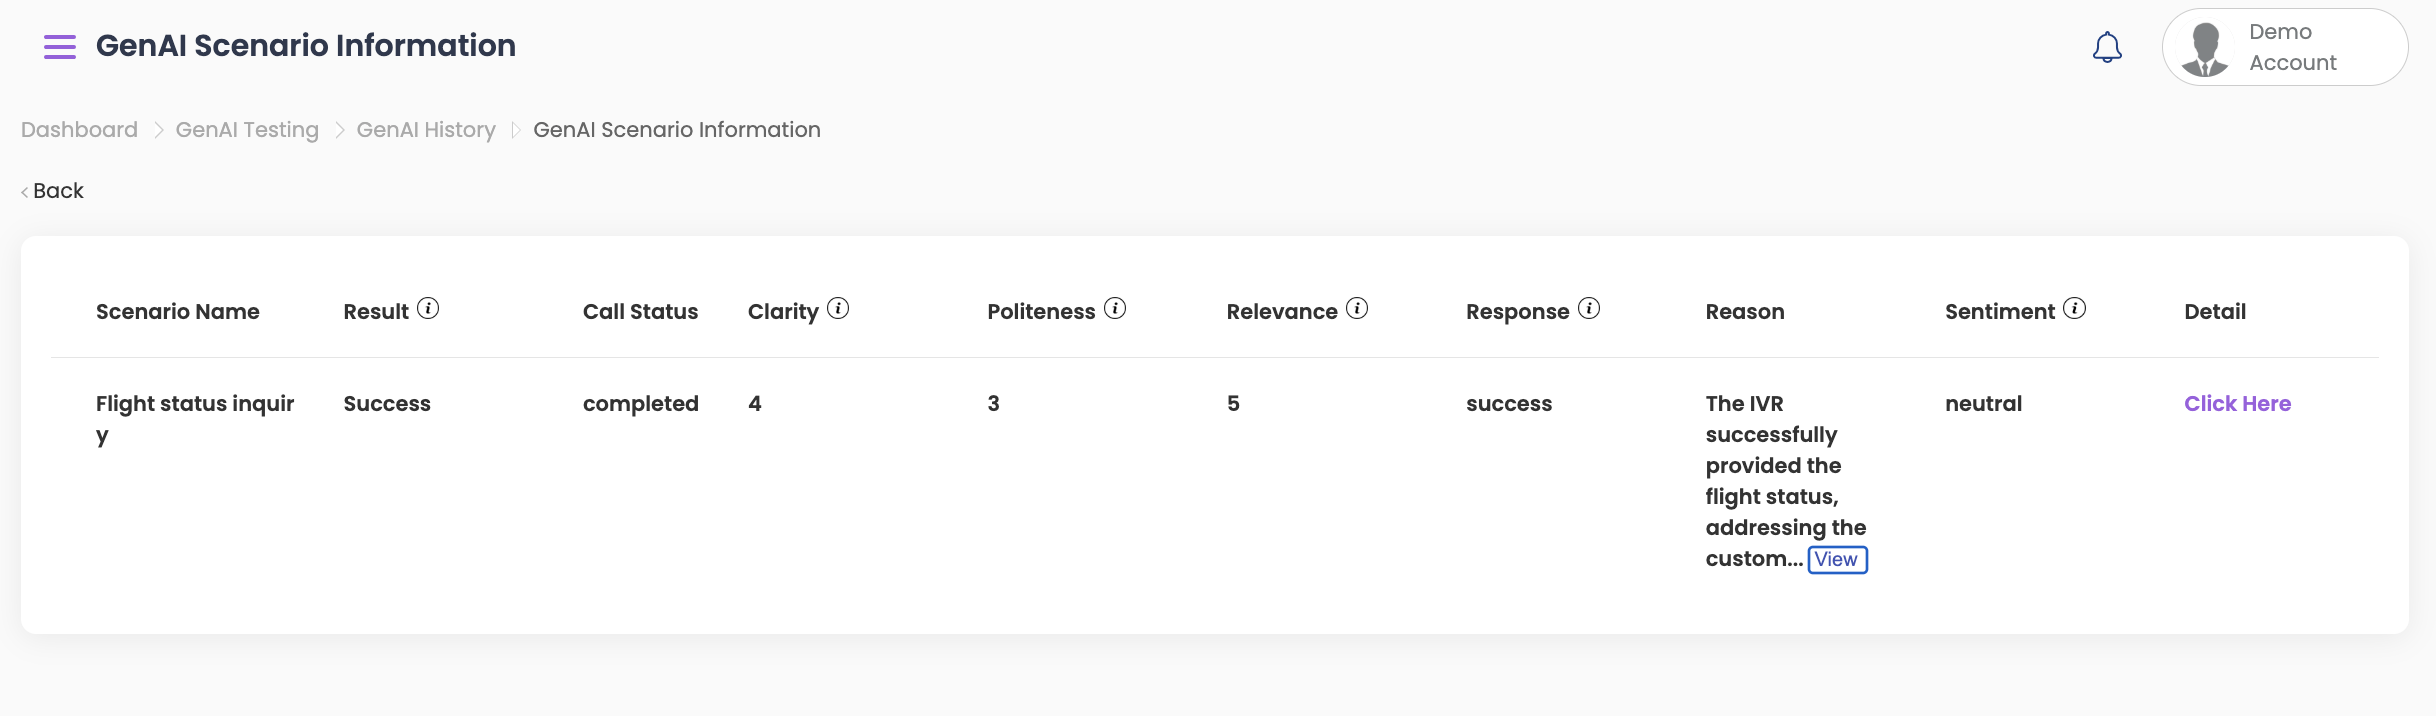The image size is (2436, 716).
Task: Navigate to GenAI History breadcrumb
Action: coord(426,130)
